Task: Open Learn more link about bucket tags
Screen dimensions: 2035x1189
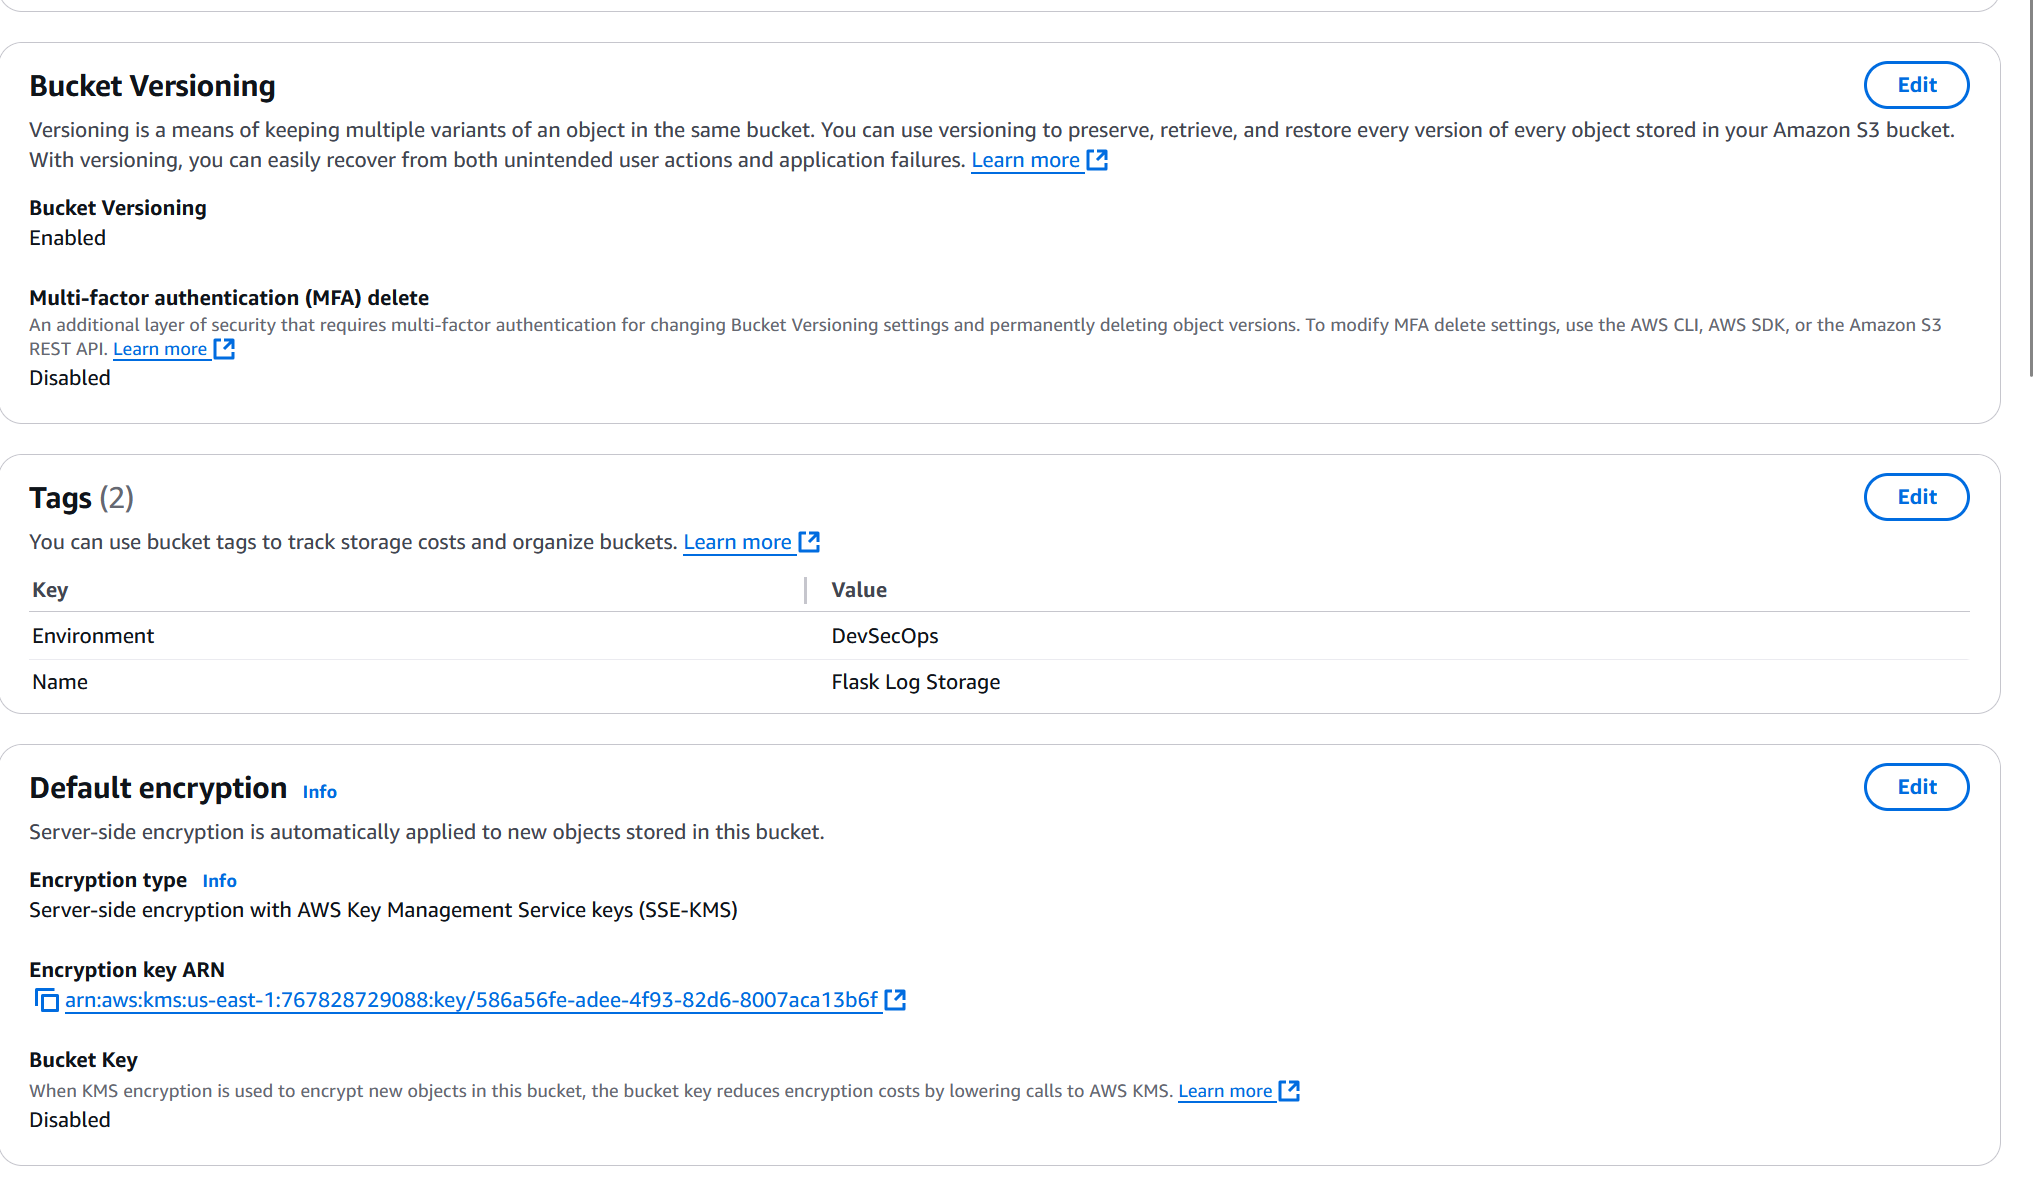Action: point(737,542)
